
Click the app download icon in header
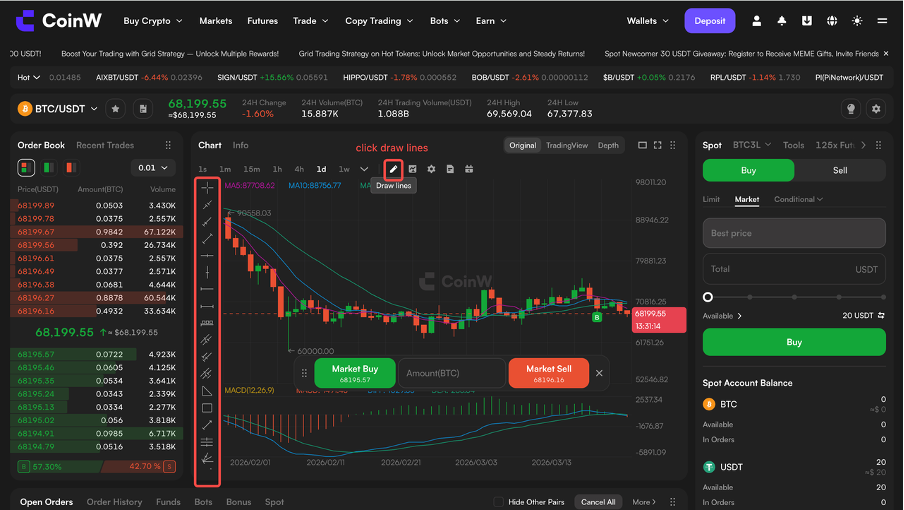tap(807, 21)
